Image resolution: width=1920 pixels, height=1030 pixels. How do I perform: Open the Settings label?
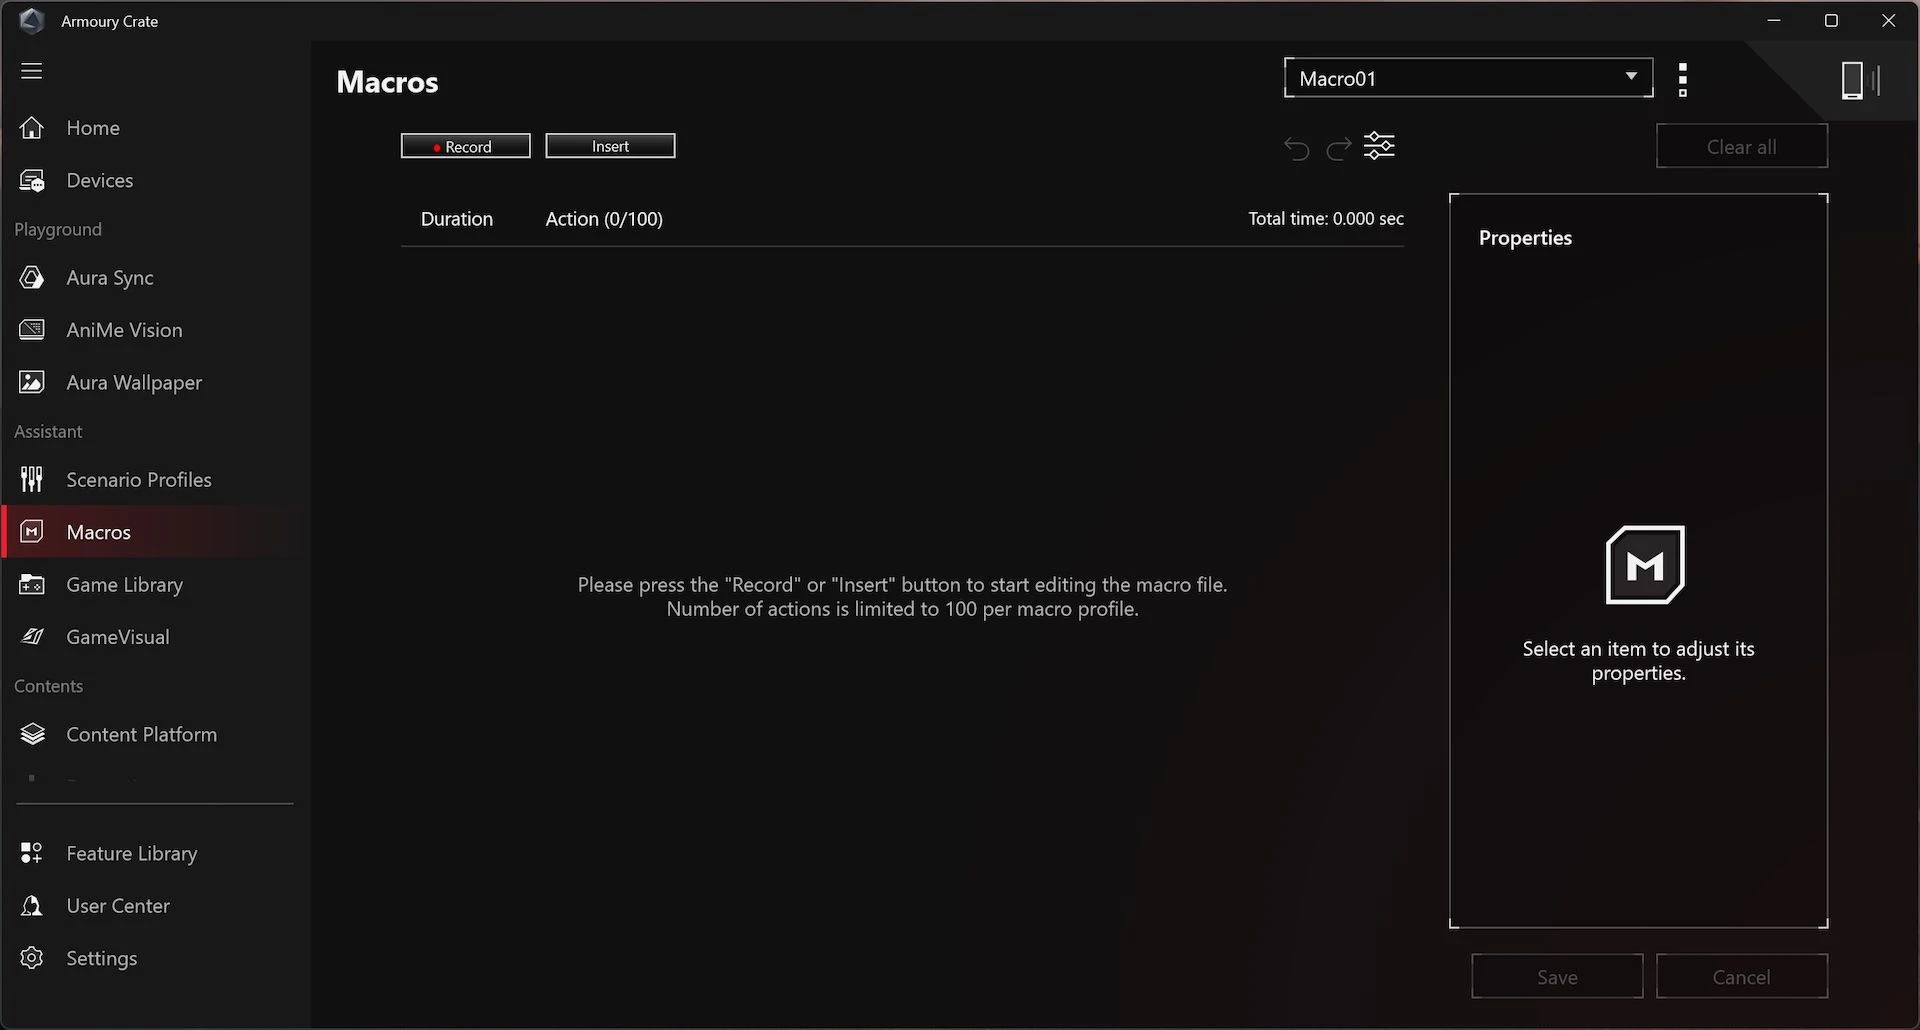[102, 958]
